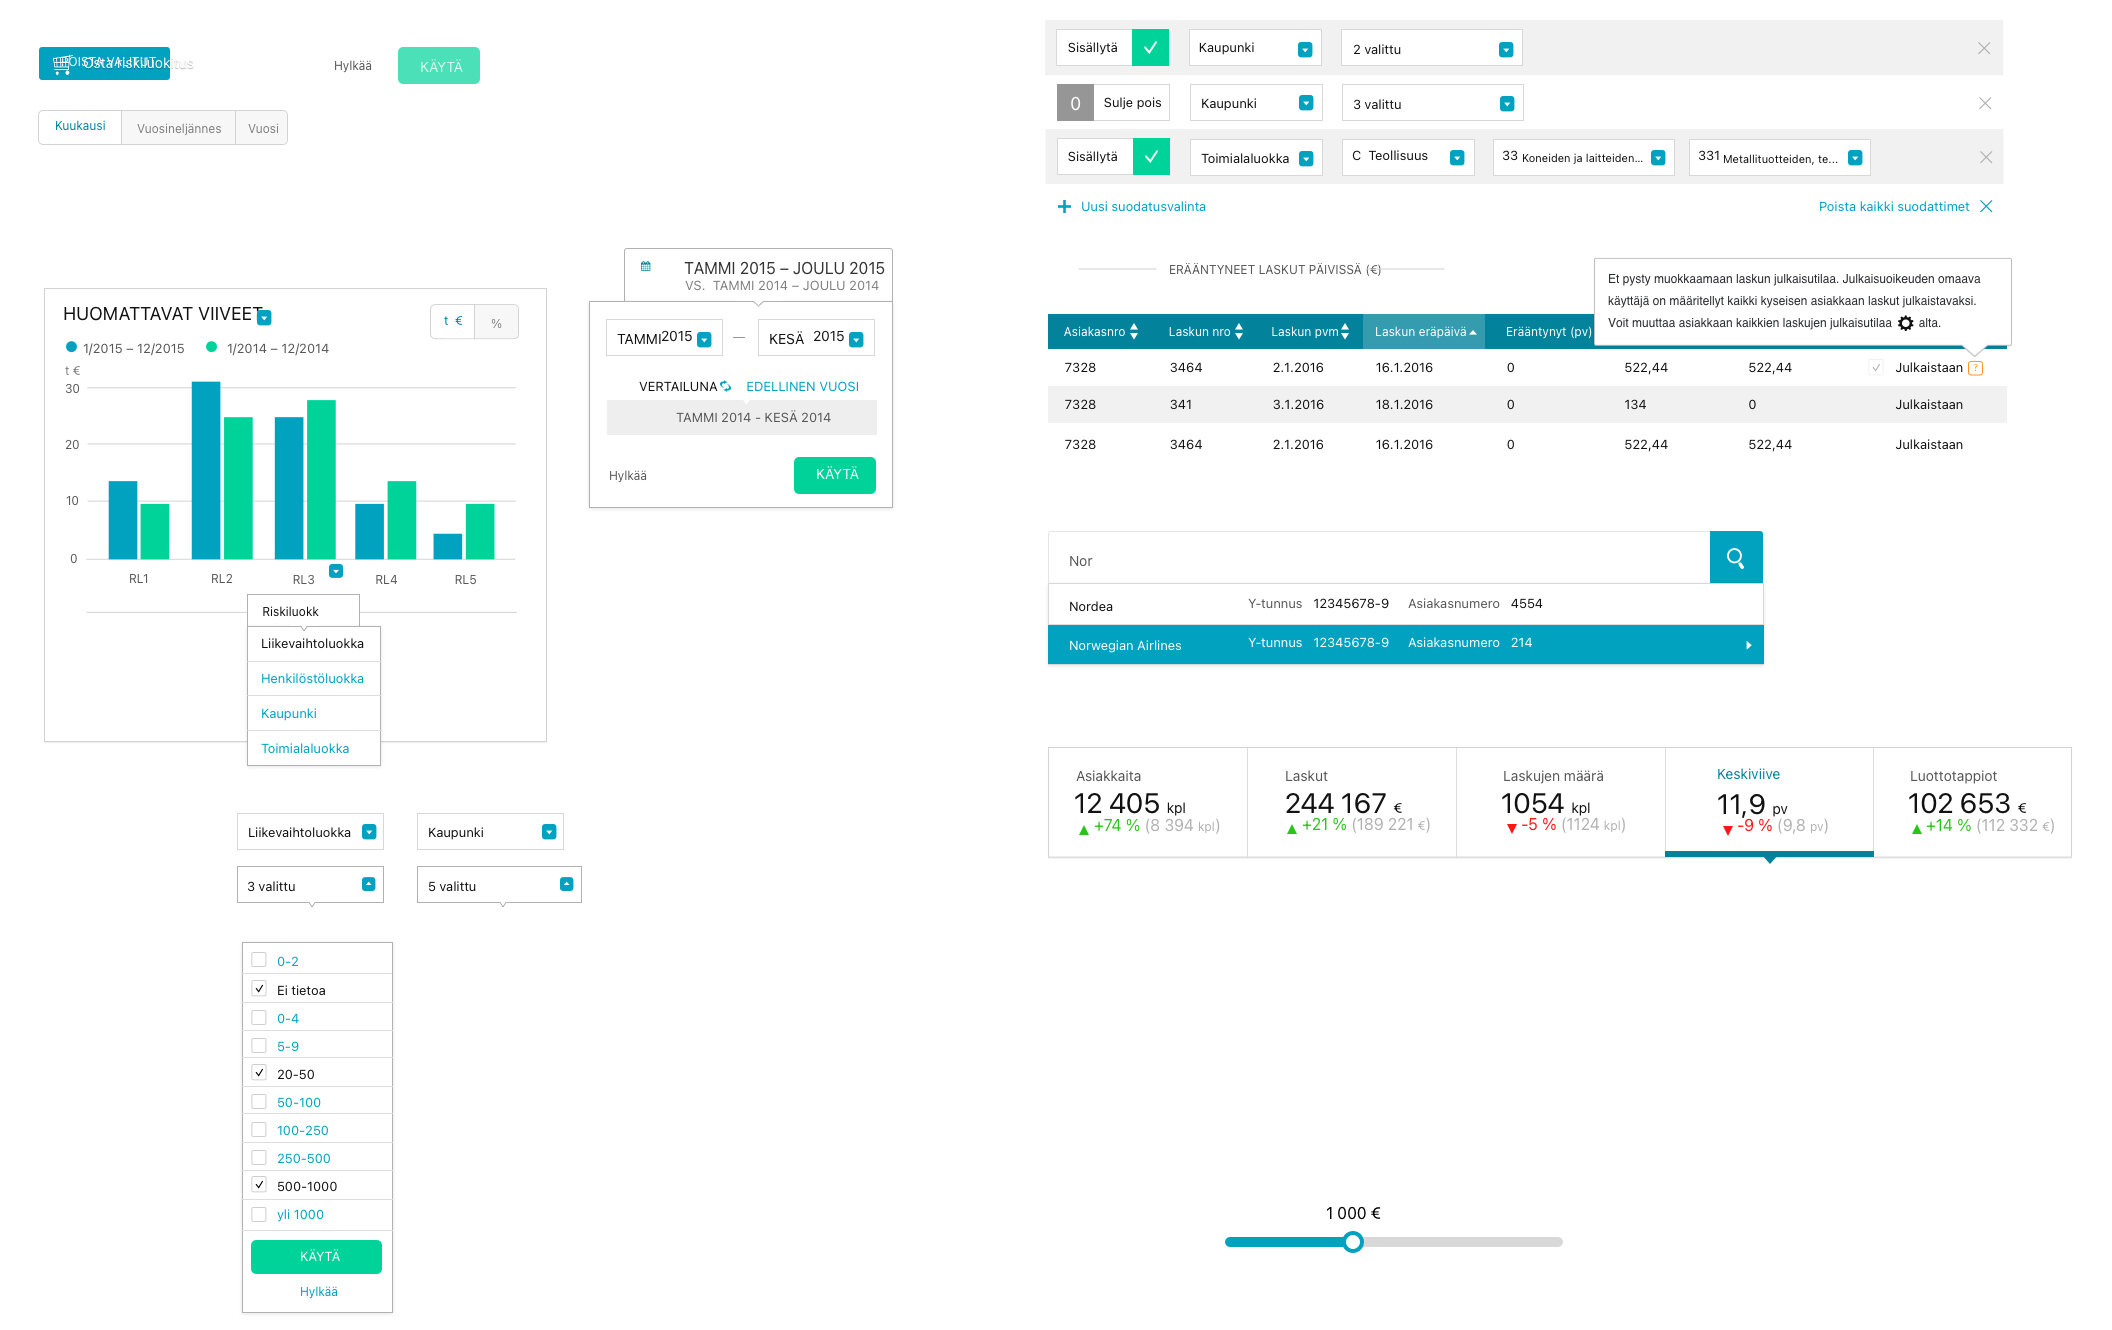Viewport: 2112px width, 1330px height.
Task: Switch chart units to percent
Action: point(496,322)
